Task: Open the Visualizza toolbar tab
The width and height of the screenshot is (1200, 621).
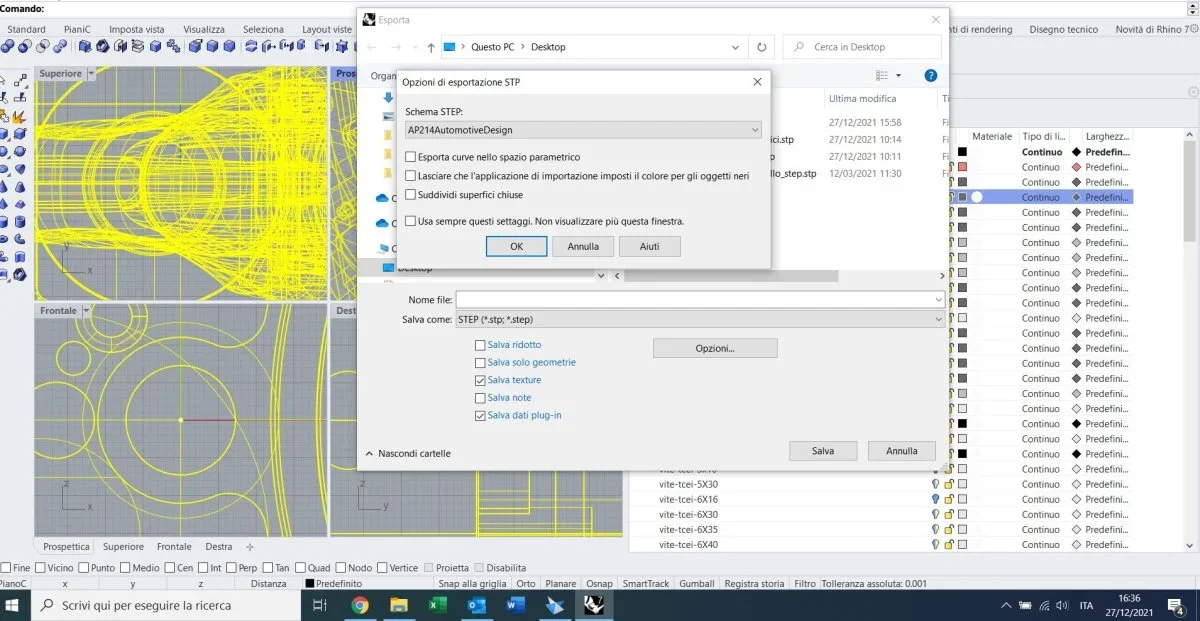Action: tap(203, 29)
